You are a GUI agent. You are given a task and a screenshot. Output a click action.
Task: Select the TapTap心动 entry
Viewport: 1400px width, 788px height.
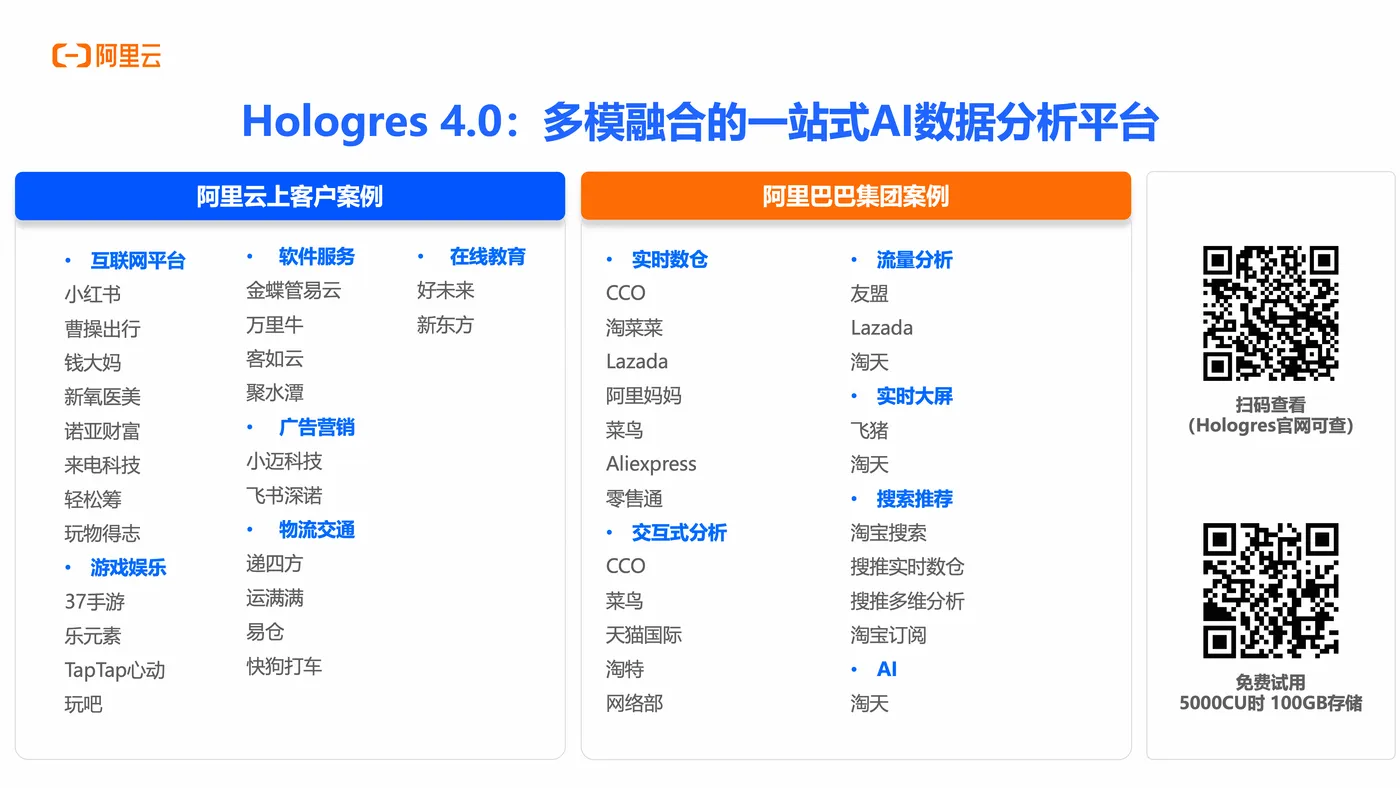(115, 670)
